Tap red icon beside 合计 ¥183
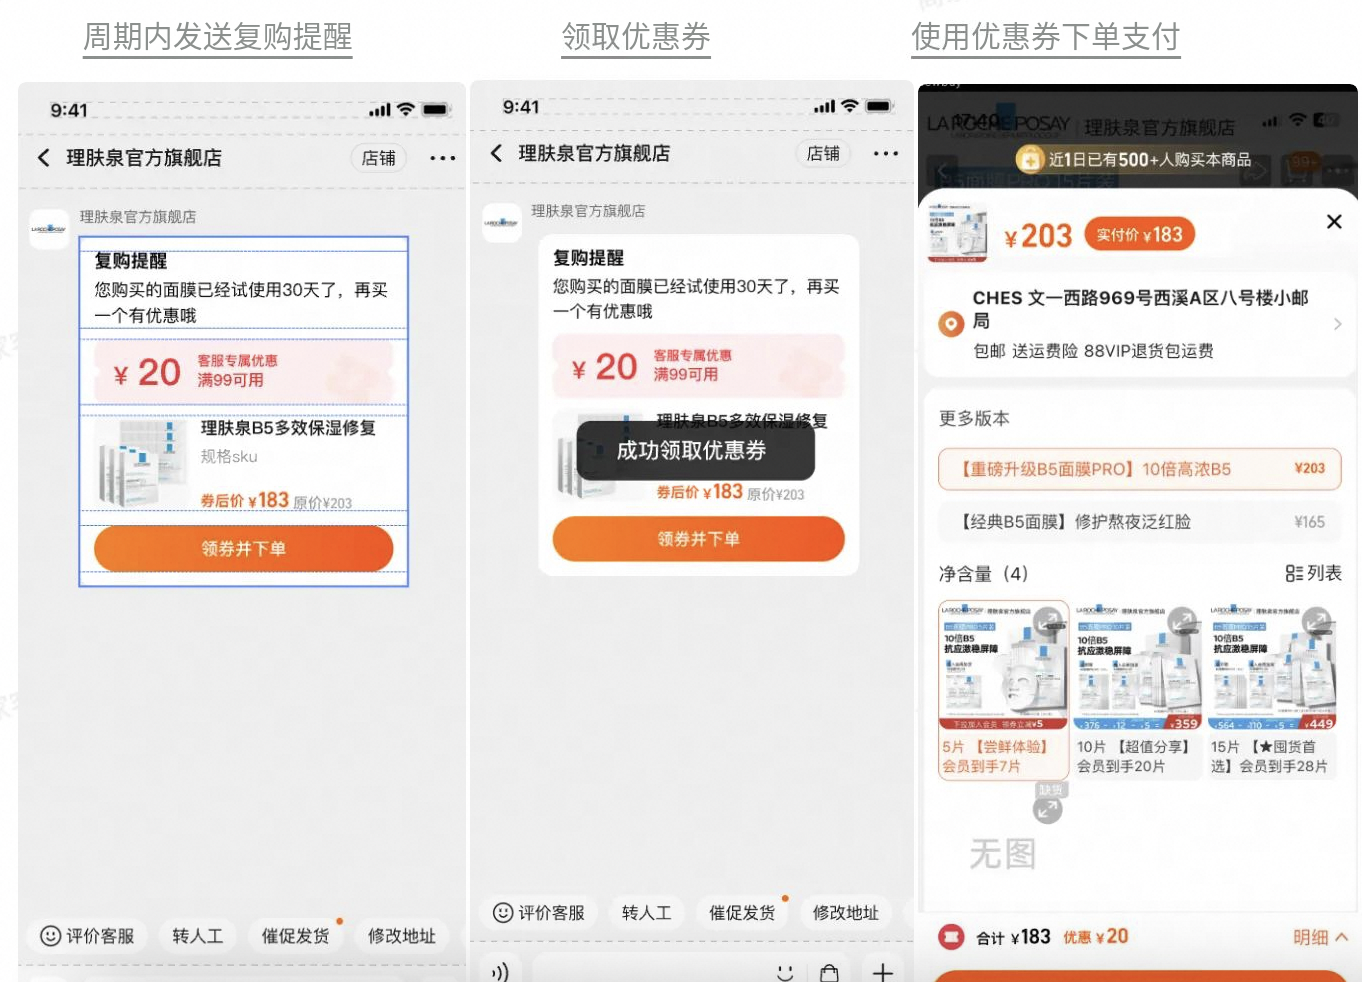Image resolution: width=1362 pixels, height=982 pixels. [951, 937]
